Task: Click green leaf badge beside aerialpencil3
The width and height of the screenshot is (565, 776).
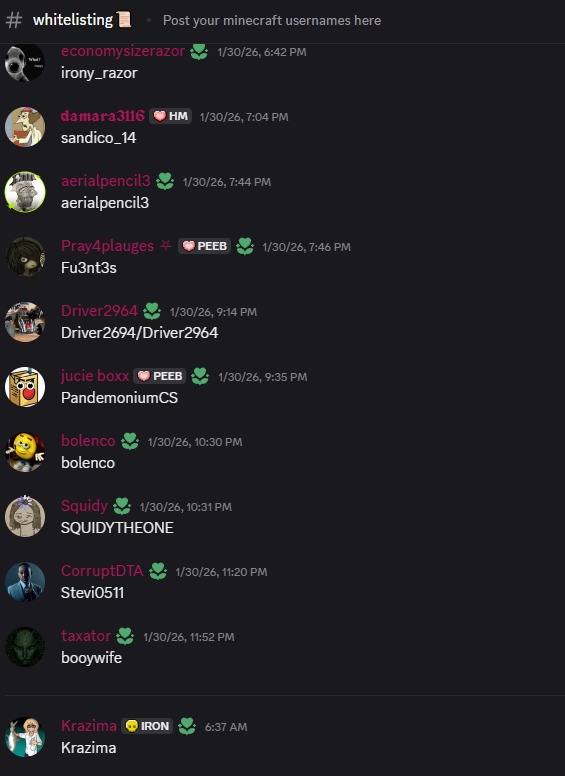Action: click(165, 182)
